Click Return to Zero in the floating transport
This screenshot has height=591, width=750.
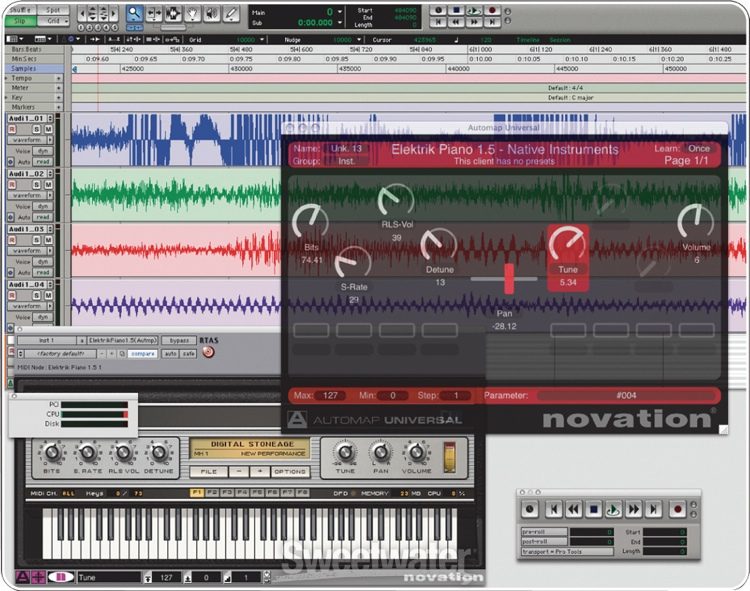[554, 509]
